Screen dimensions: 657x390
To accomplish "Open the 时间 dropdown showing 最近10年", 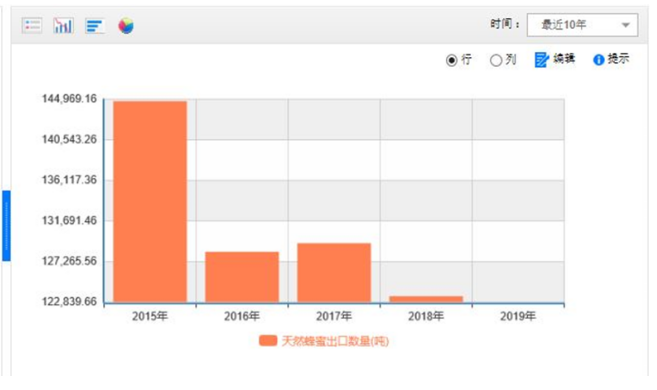I will point(582,25).
